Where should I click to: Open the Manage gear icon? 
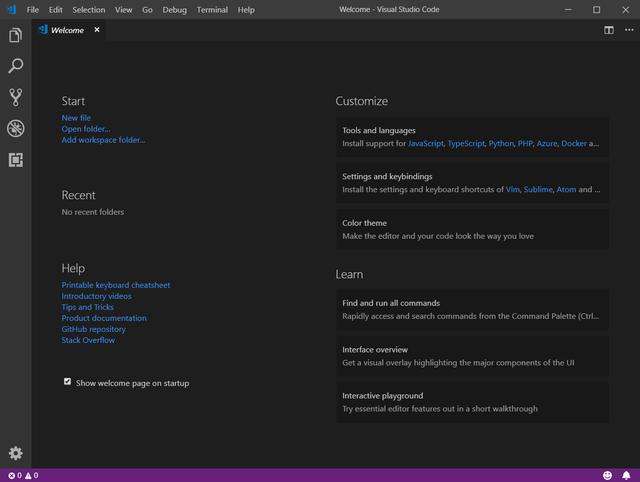tap(15, 453)
